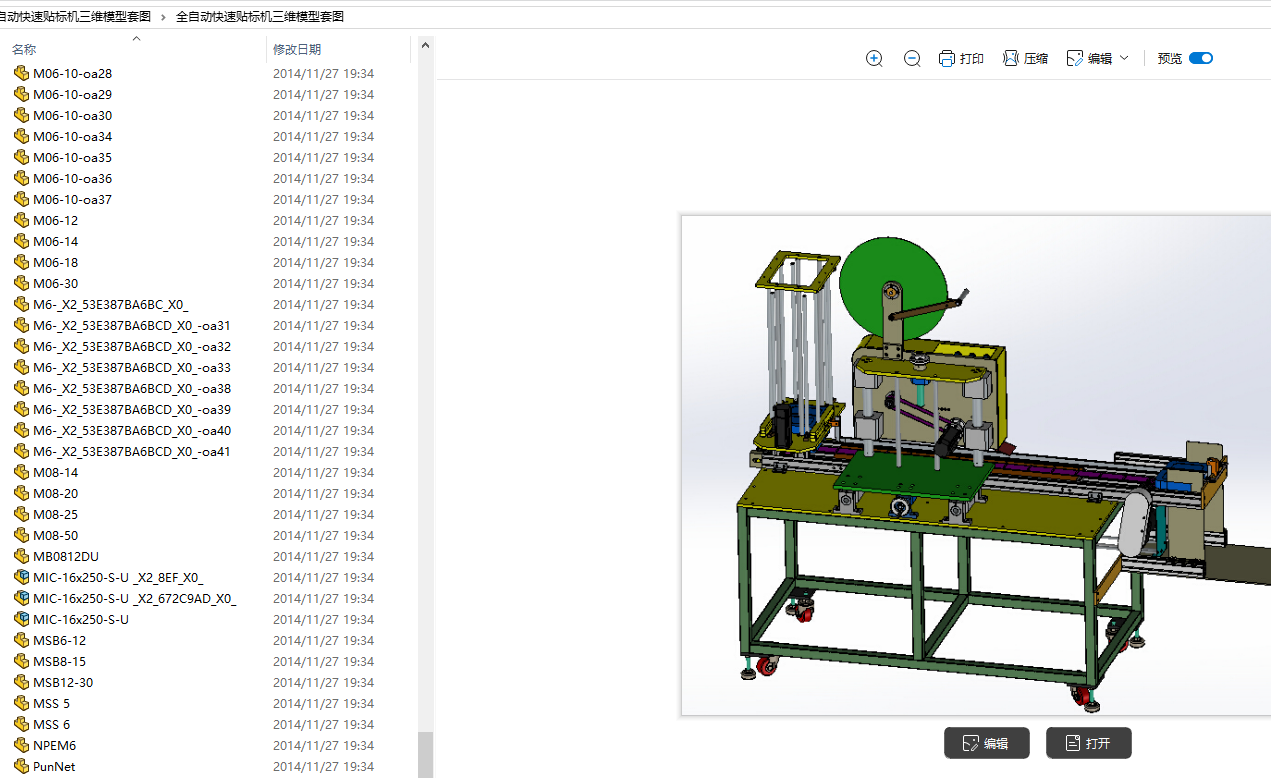The image size is (1271, 778).
Task: Expand the edit (编辑) dropdown arrow
Action: (1124, 58)
